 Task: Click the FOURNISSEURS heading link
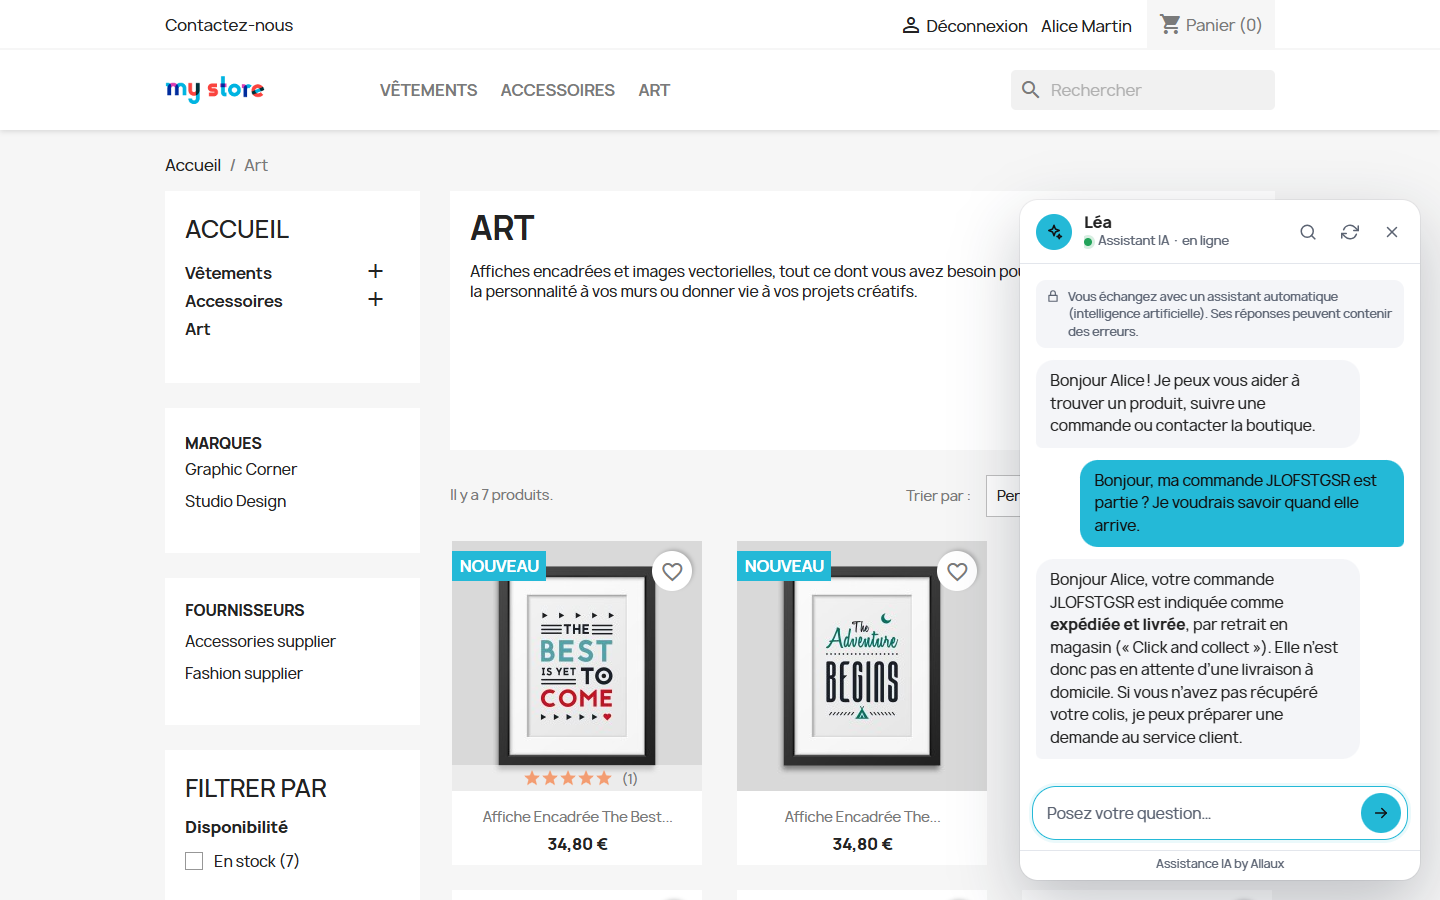tap(244, 610)
